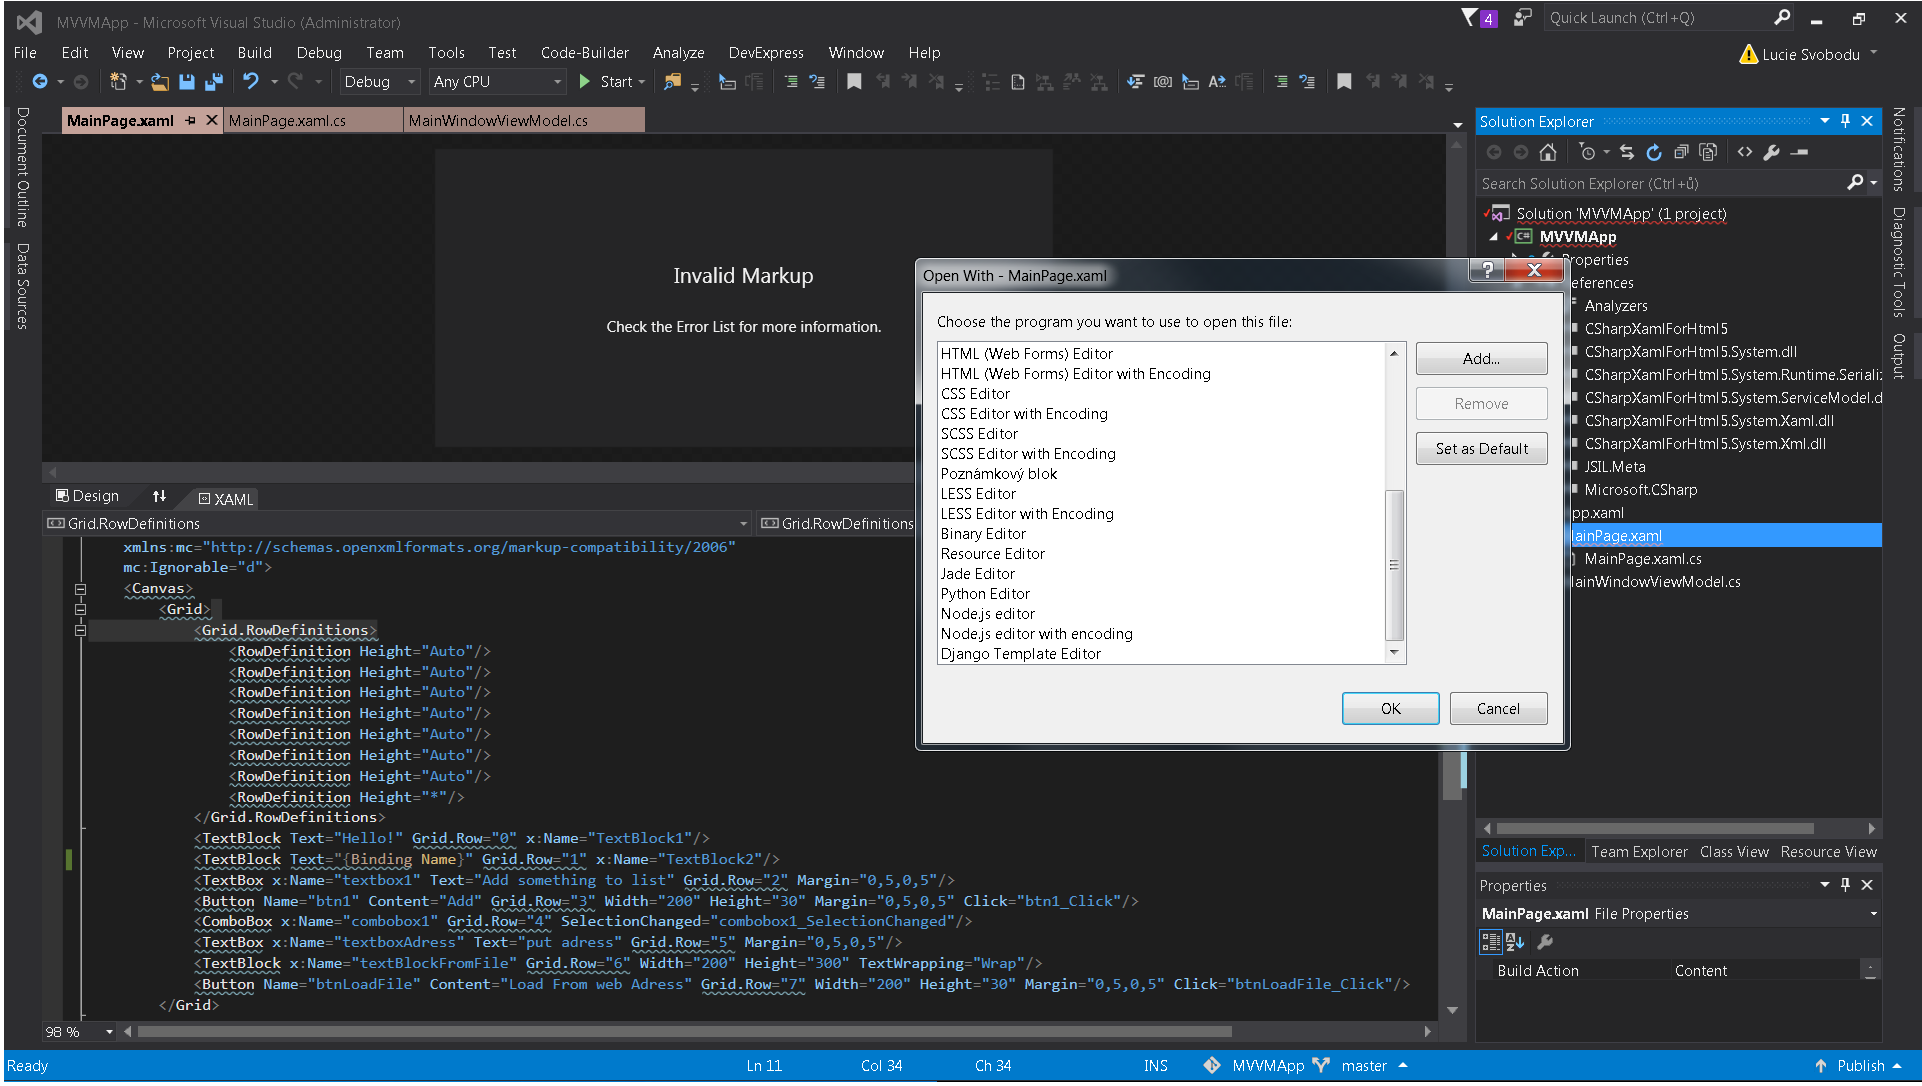Click the Collapse All icon in Solution Explorer

tap(1681, 152)
